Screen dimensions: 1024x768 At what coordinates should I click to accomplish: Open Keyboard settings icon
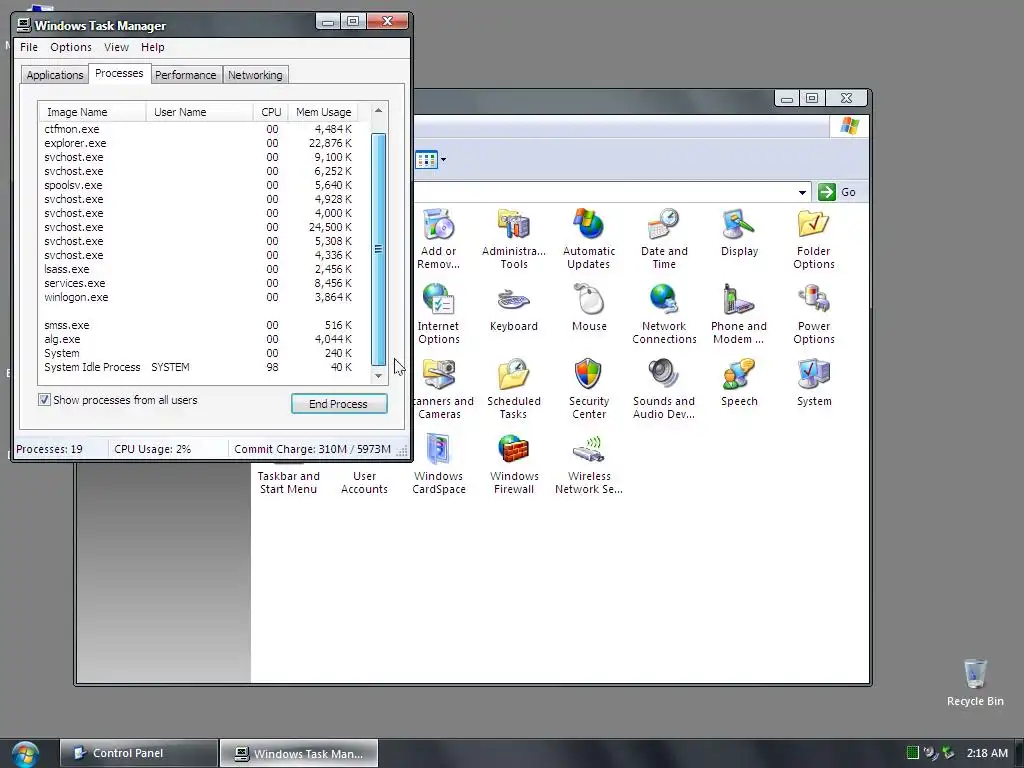tap(513, 307)
